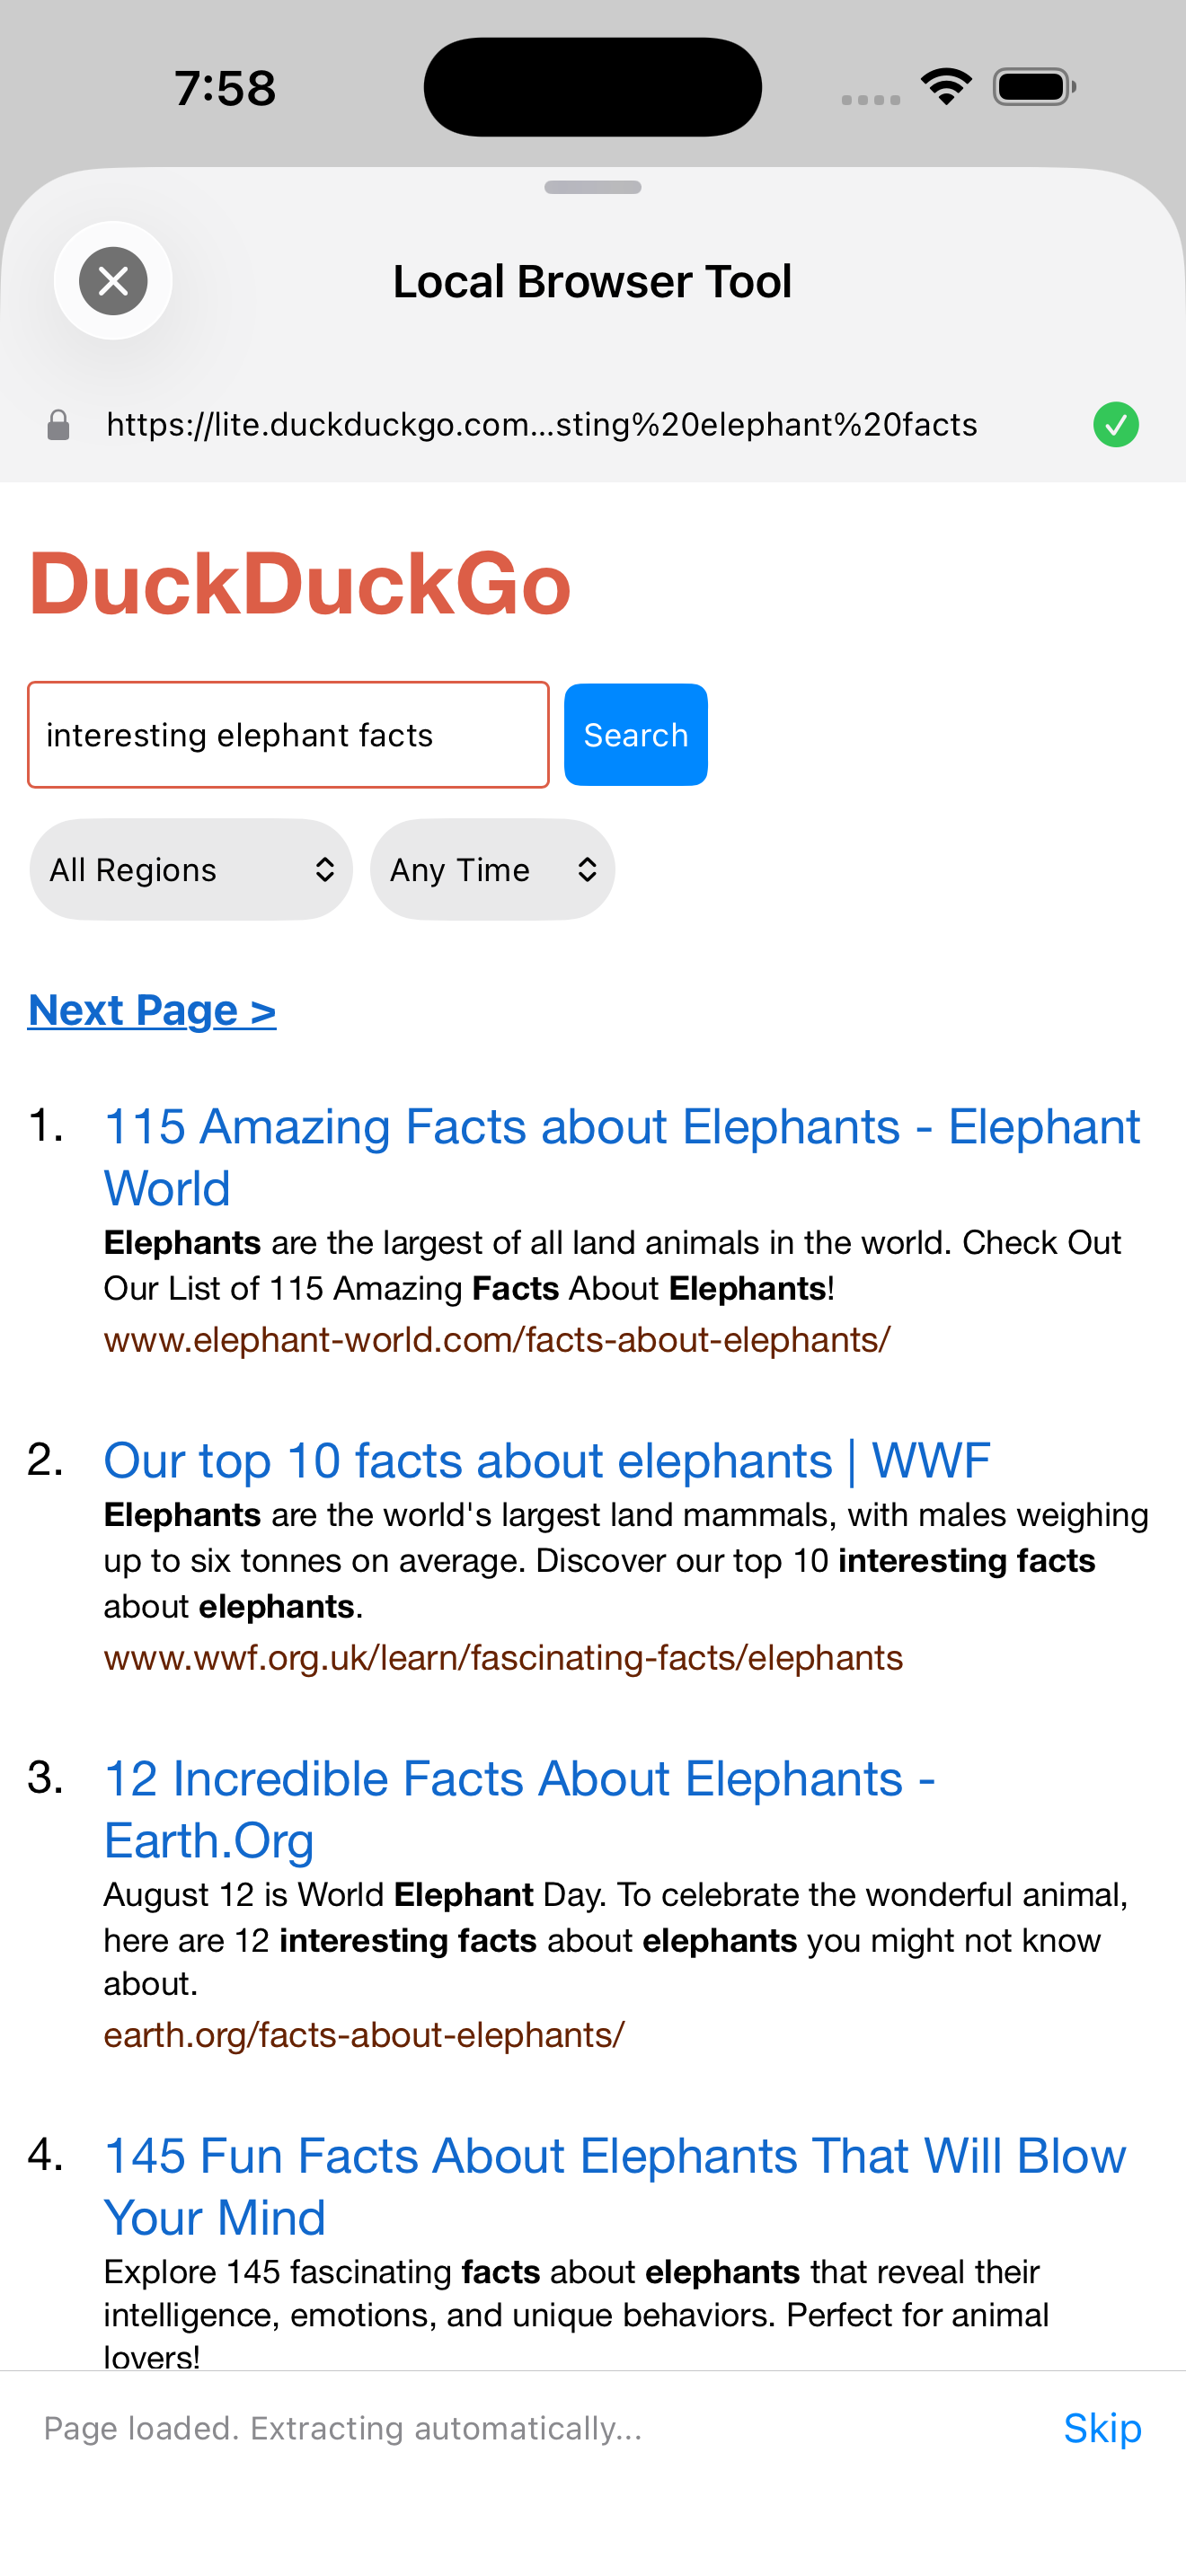Visit the www.wwf.org.uk URL link
Screen dimensions: 1186x2576
click(503, 1657)
